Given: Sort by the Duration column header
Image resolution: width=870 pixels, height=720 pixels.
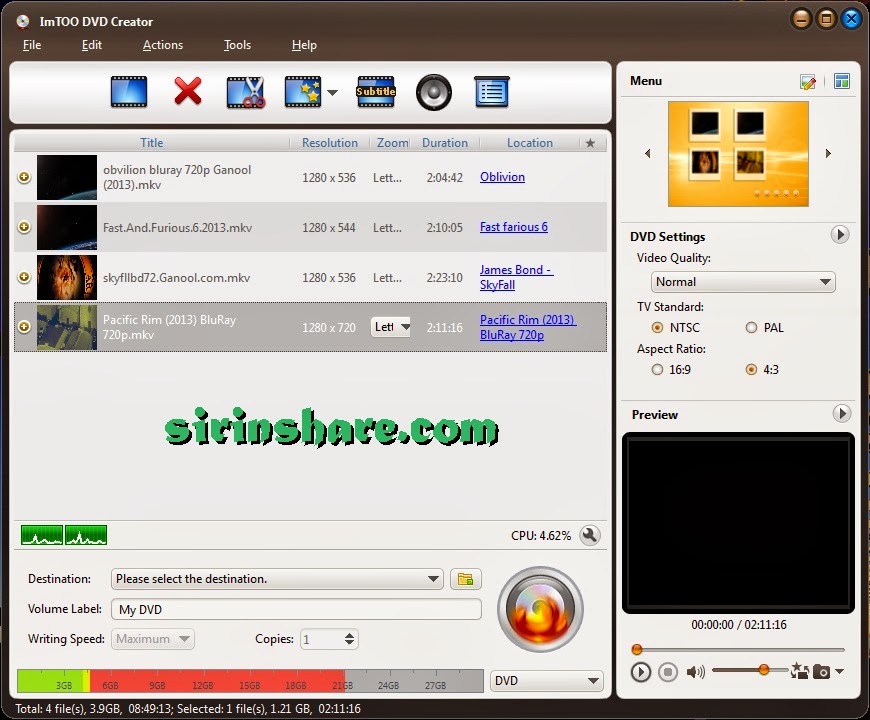Looking at the screenshot, I should pos(444,143).
